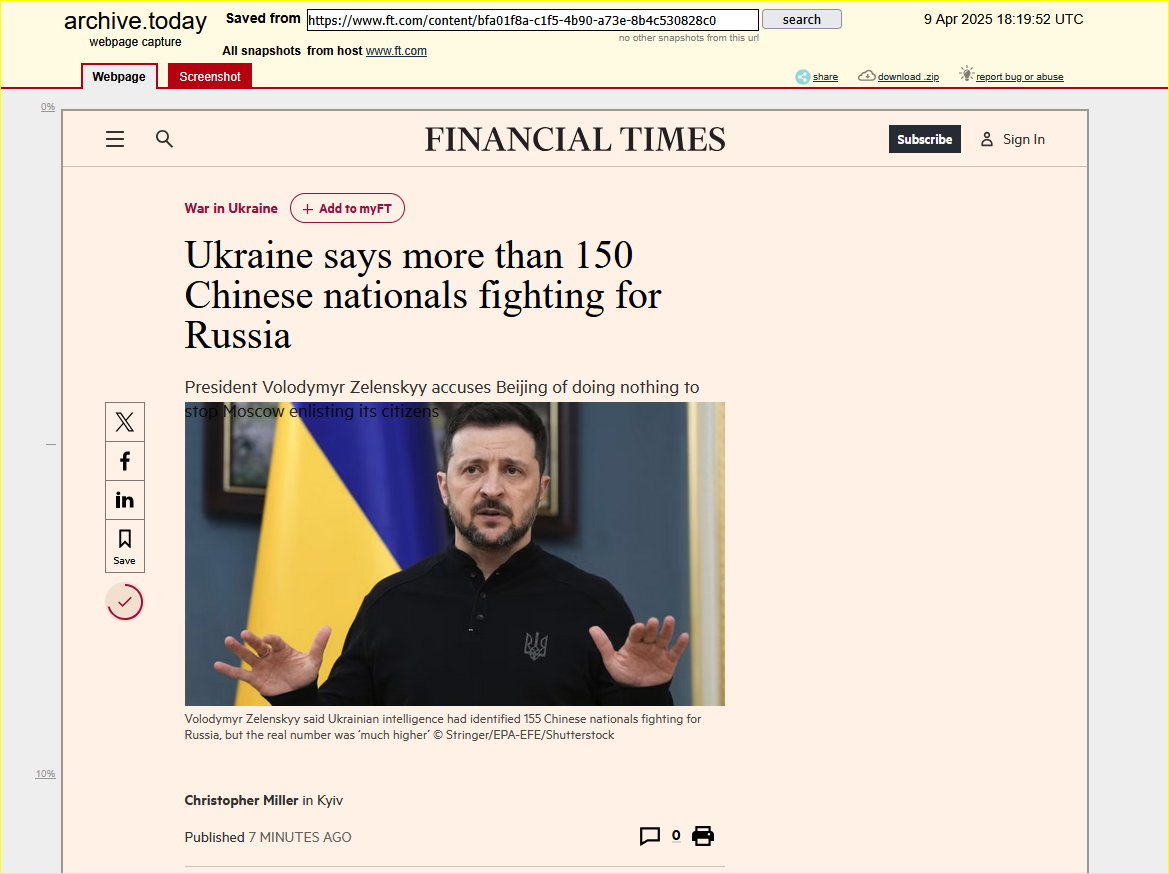The height and width of the screenshot is (874, 1169).
Task: Toggle Add to myFT for War in Ukraine
Action: point(347,208)
